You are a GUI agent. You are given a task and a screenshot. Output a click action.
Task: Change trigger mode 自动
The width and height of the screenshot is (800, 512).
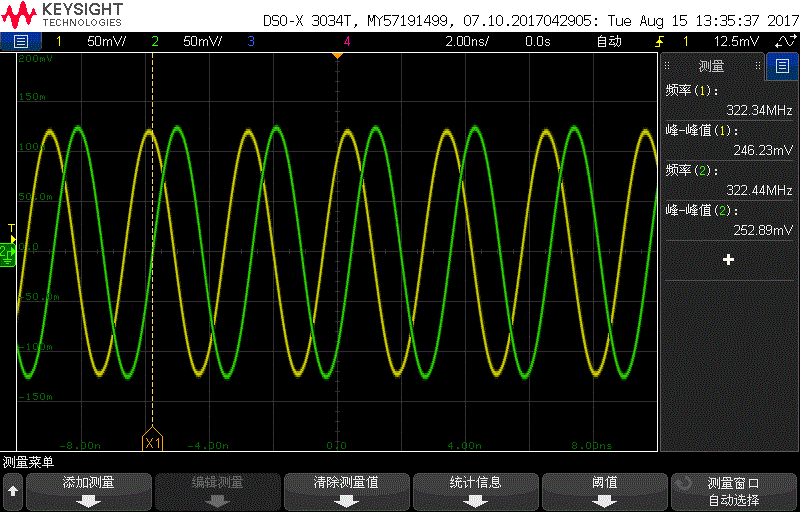(609, 42)
